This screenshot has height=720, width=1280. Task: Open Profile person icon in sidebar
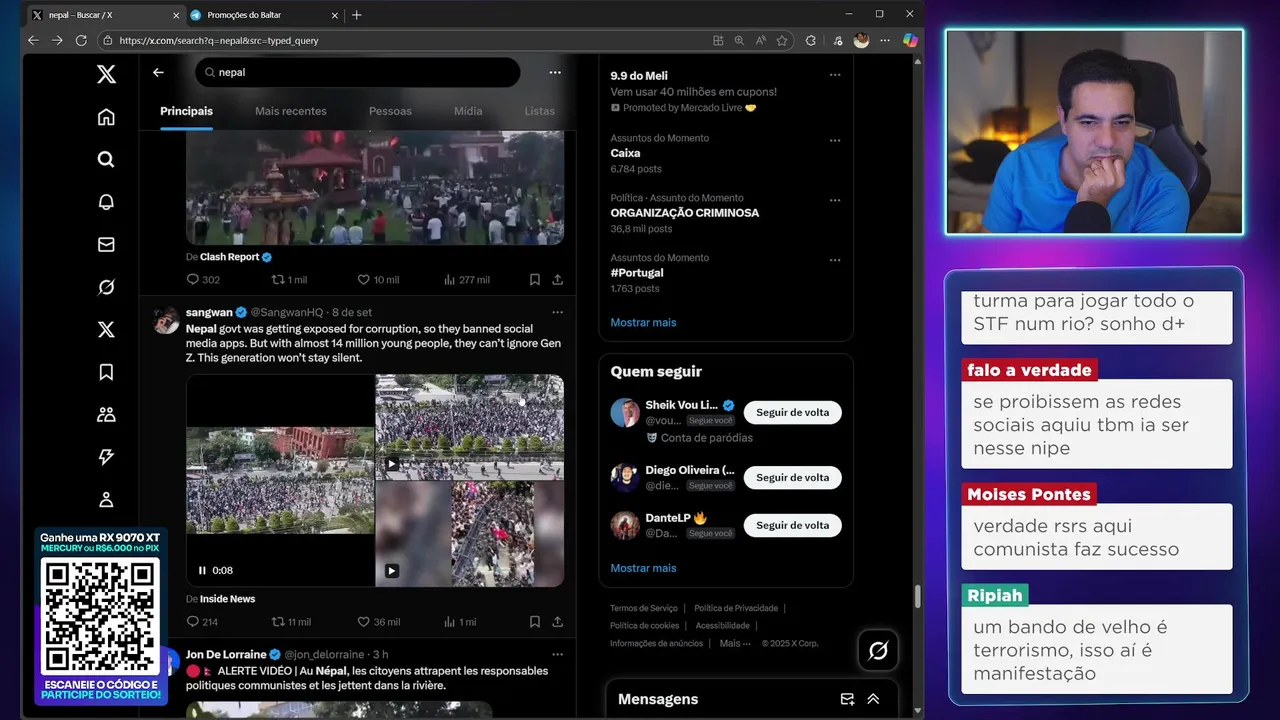[106, 499]
